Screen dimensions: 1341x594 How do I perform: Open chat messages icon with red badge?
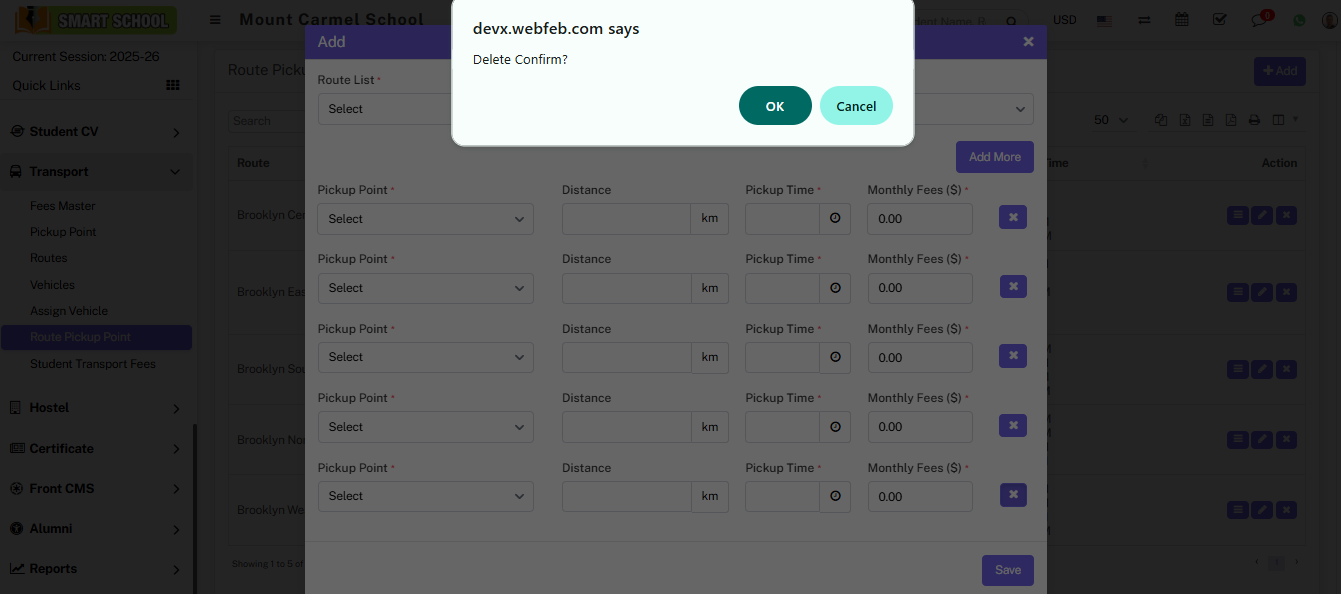point(1260,20)
